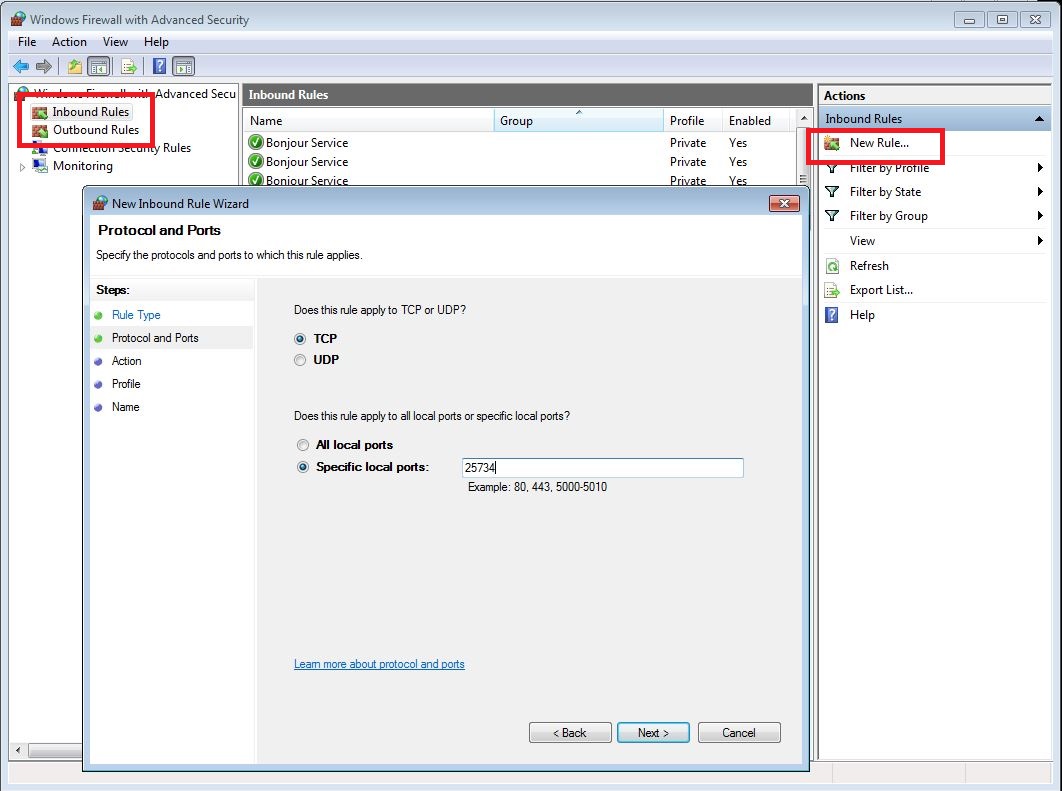Toggle the Show/Hide Console Tree toolbar icon

(x=98, y=66)
